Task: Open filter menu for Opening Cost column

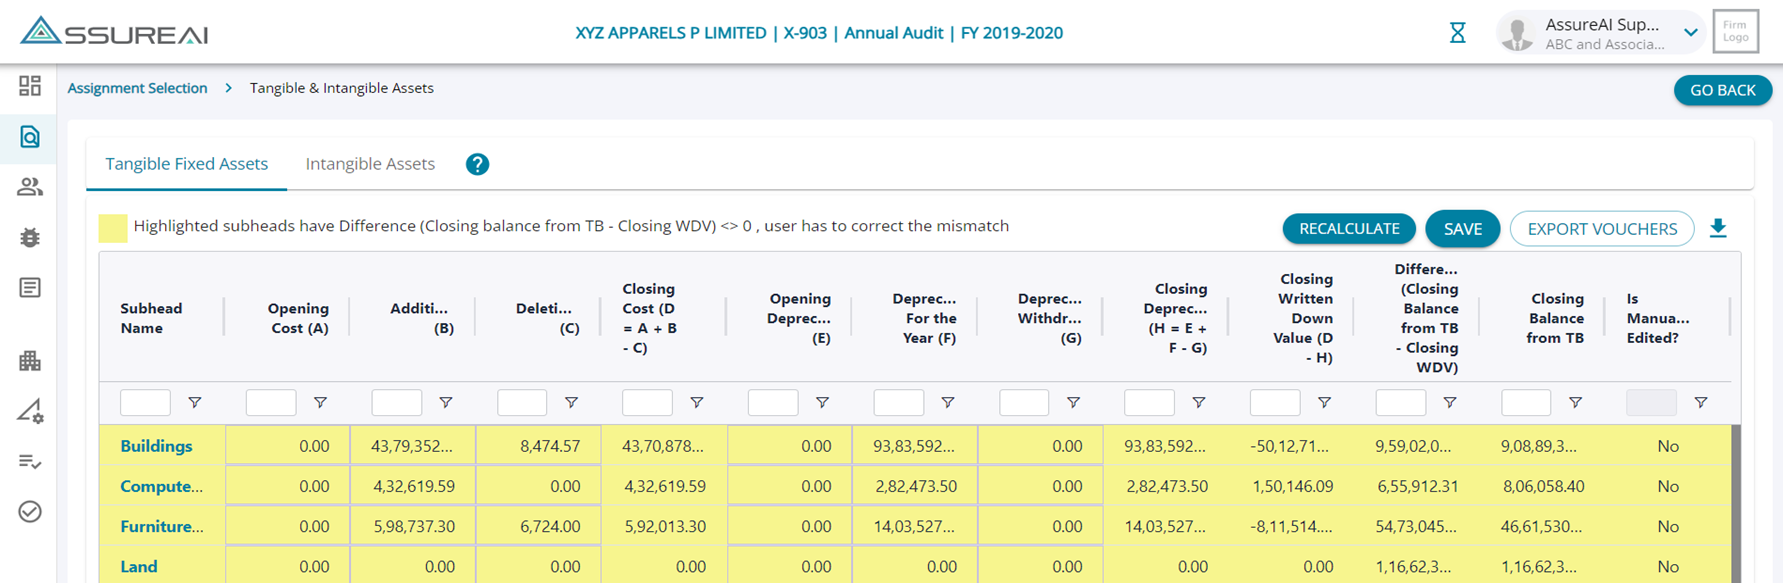Action: pos(320,403)
